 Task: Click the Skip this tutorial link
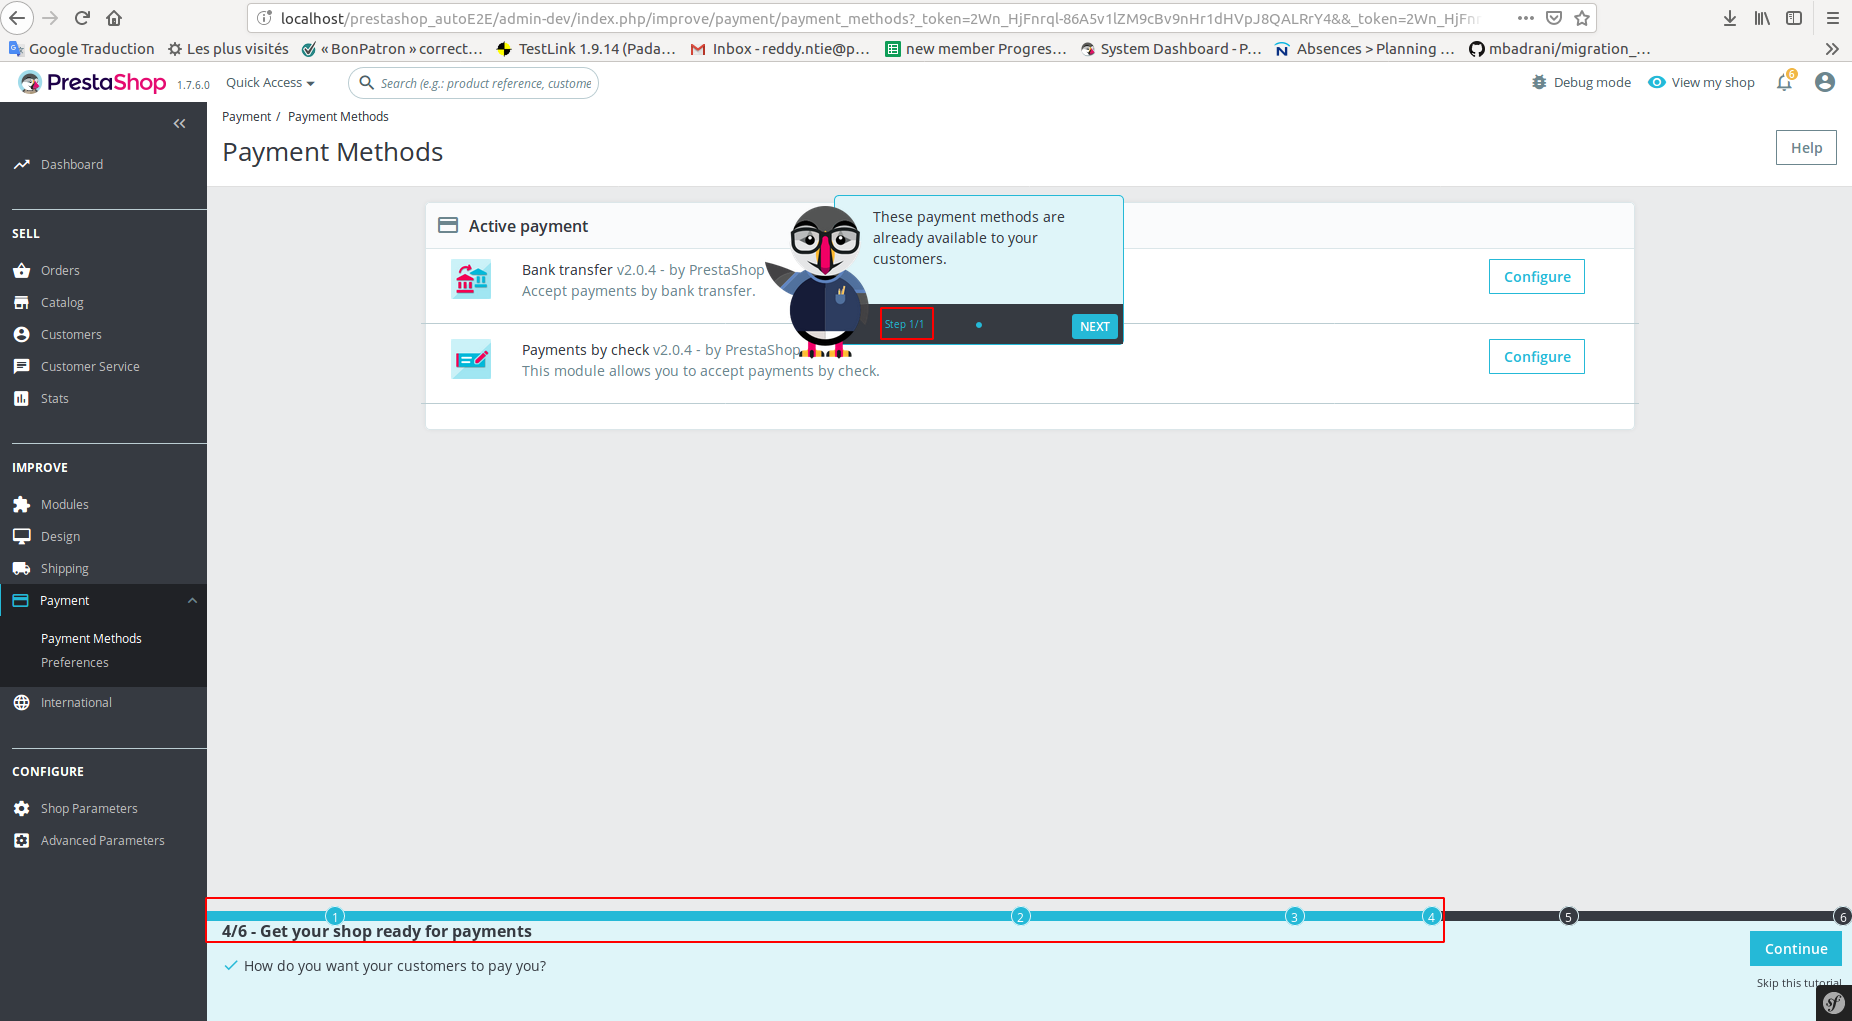[1798, 983]
